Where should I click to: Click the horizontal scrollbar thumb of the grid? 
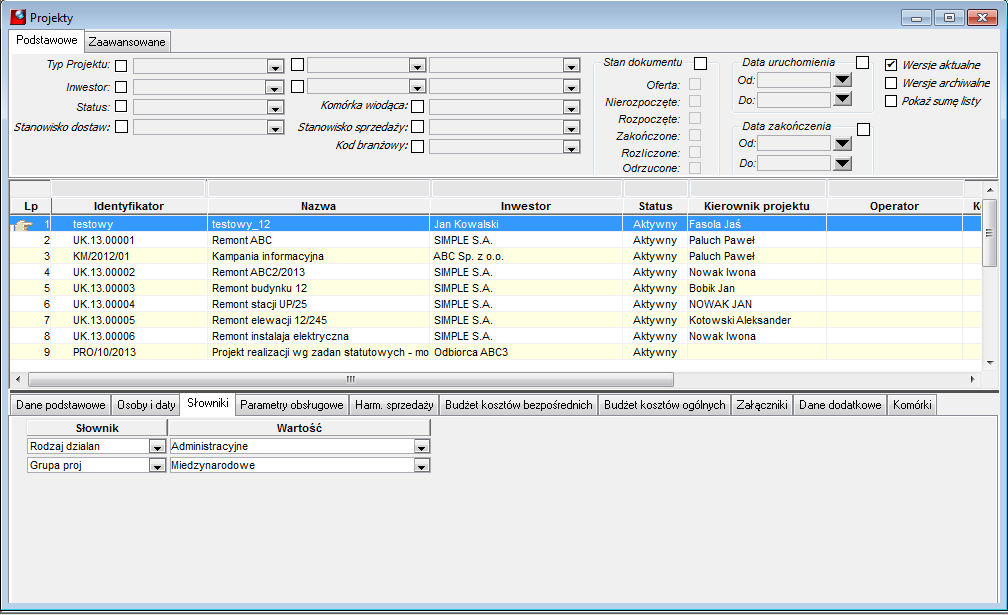(x=351, y=379)
